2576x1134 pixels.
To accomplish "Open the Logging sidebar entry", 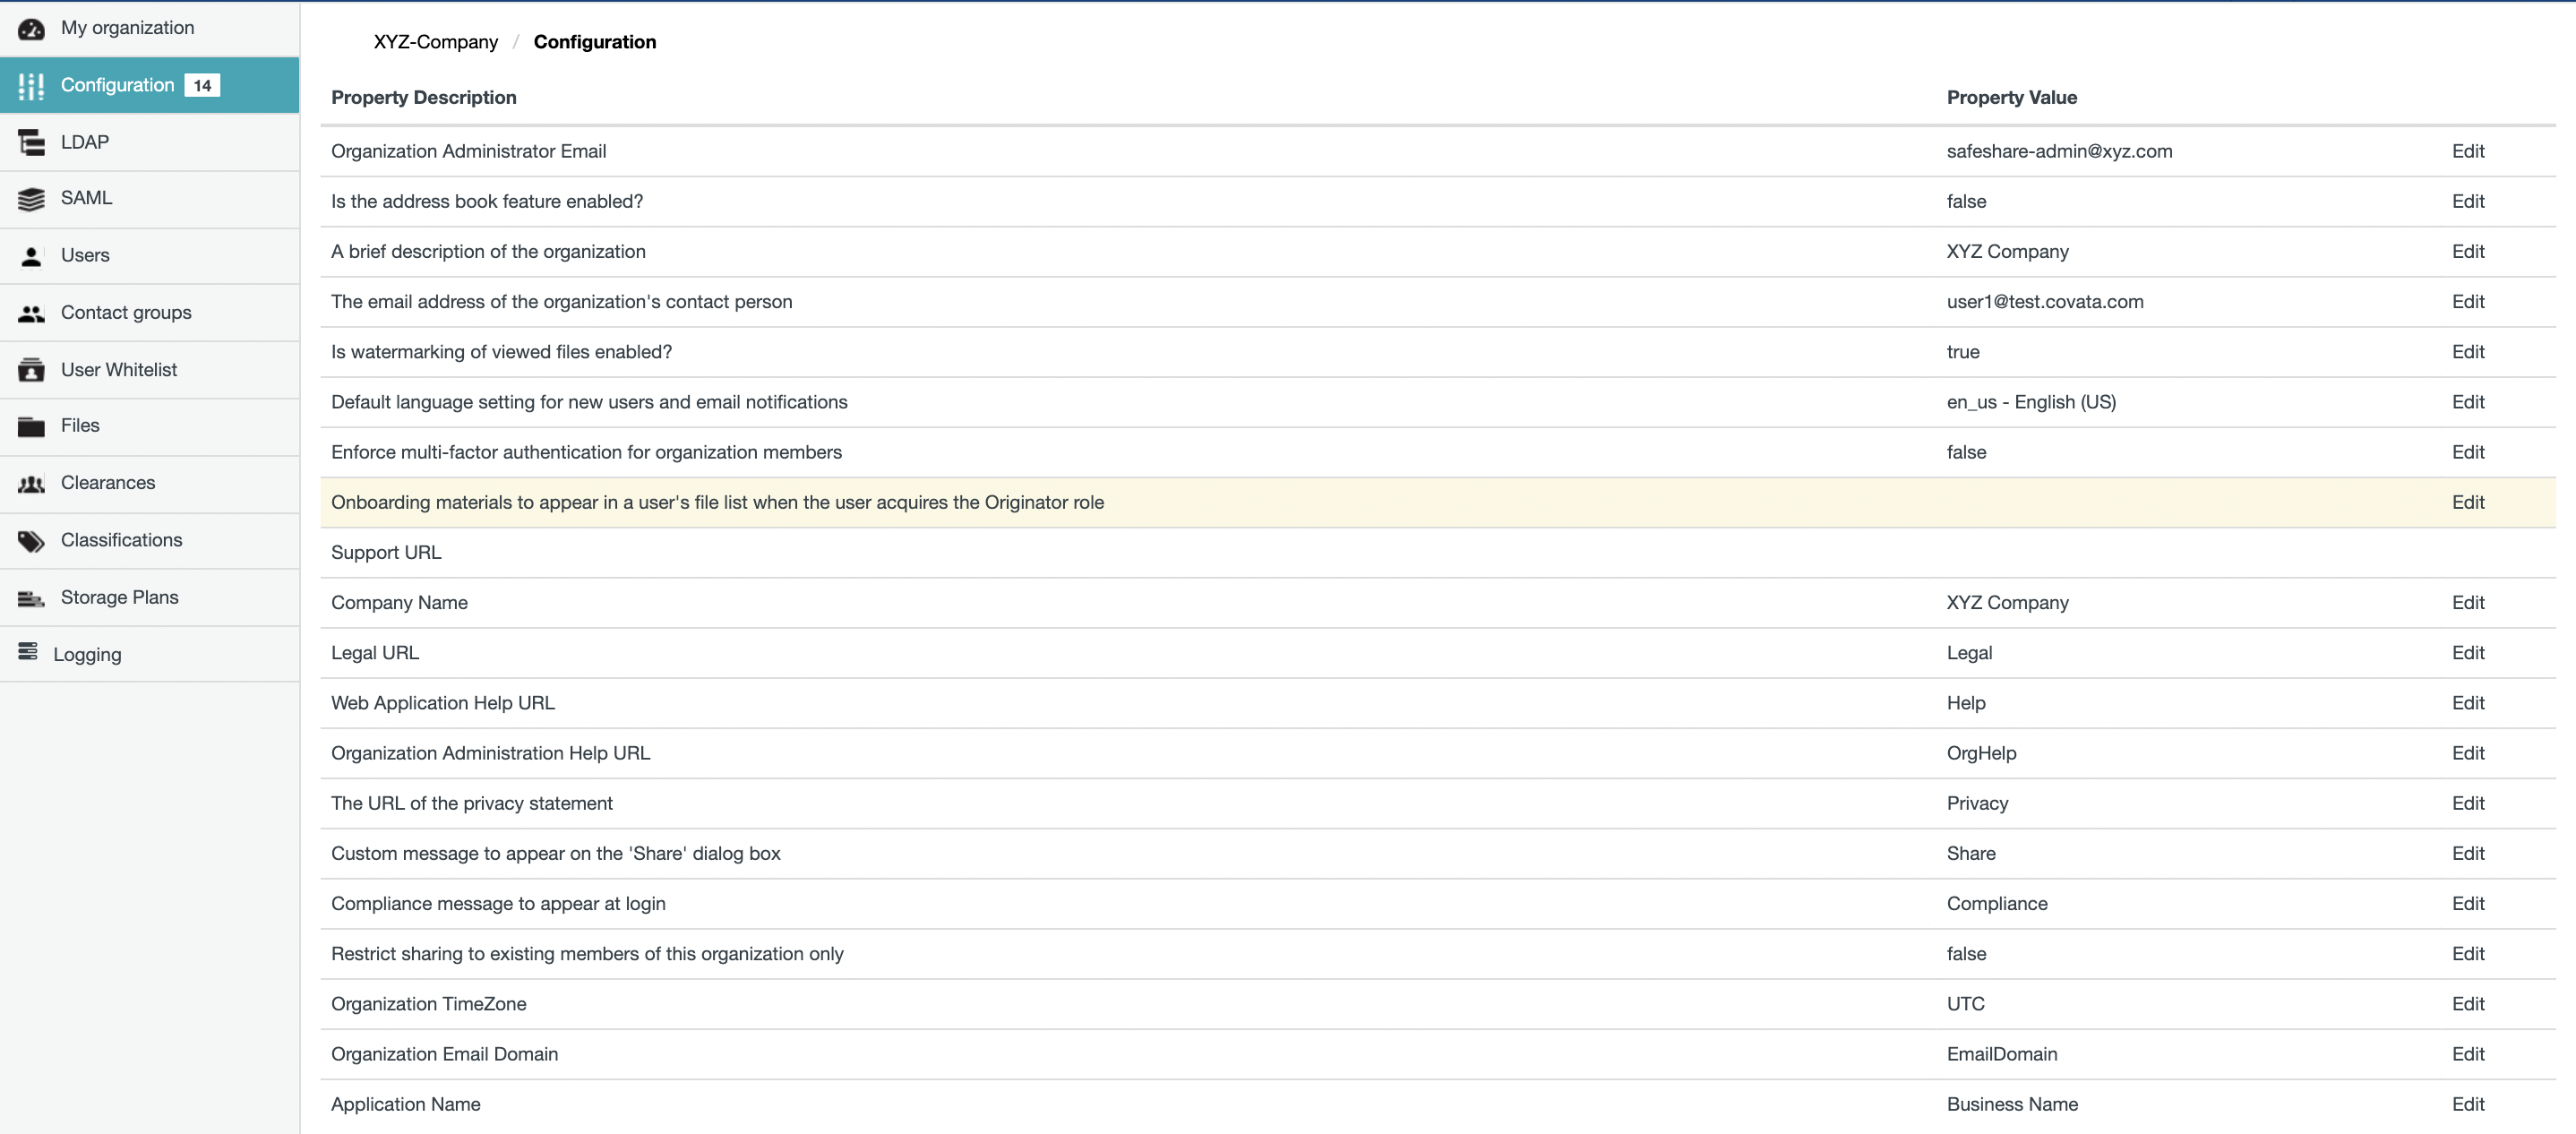I will (x=150, y=654).
